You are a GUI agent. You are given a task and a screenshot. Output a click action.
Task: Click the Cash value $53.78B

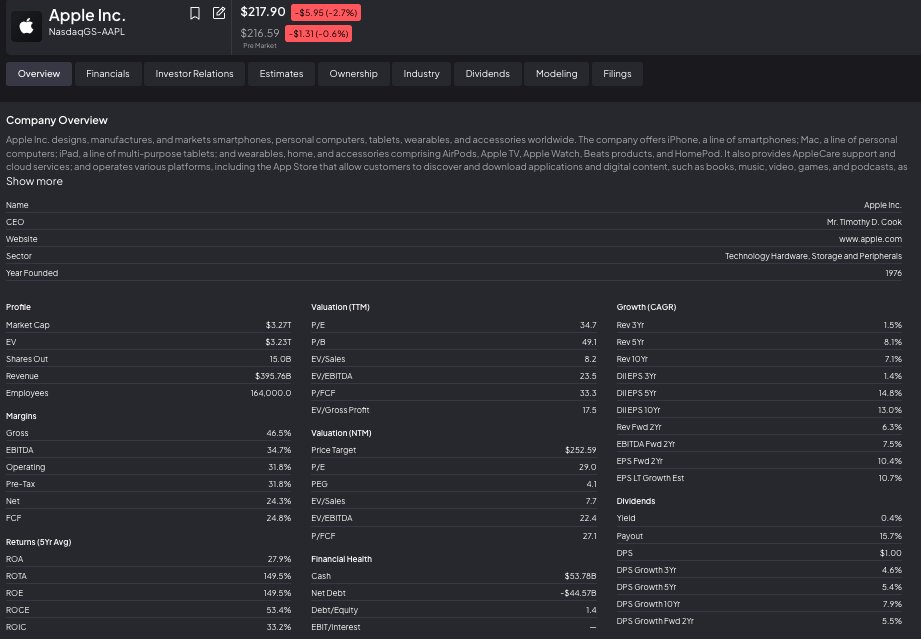coord(580,576)
